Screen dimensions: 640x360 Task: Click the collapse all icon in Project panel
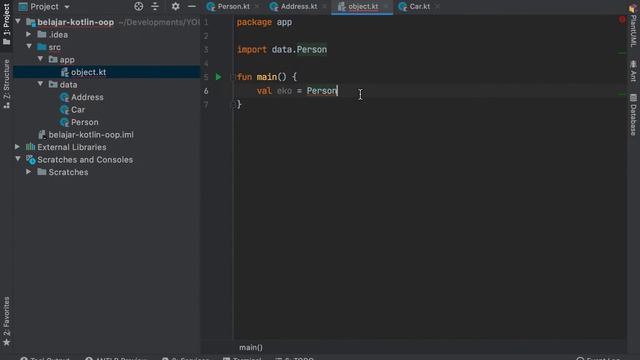coord(155,6)
